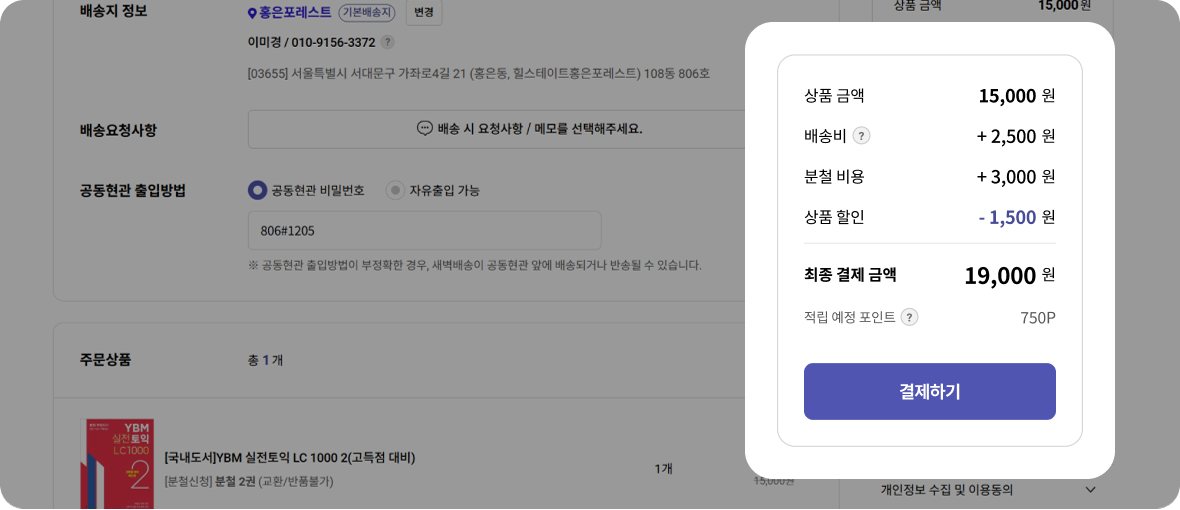
Task: Click the 변경 button for delivery address
Action: point(424,13)
